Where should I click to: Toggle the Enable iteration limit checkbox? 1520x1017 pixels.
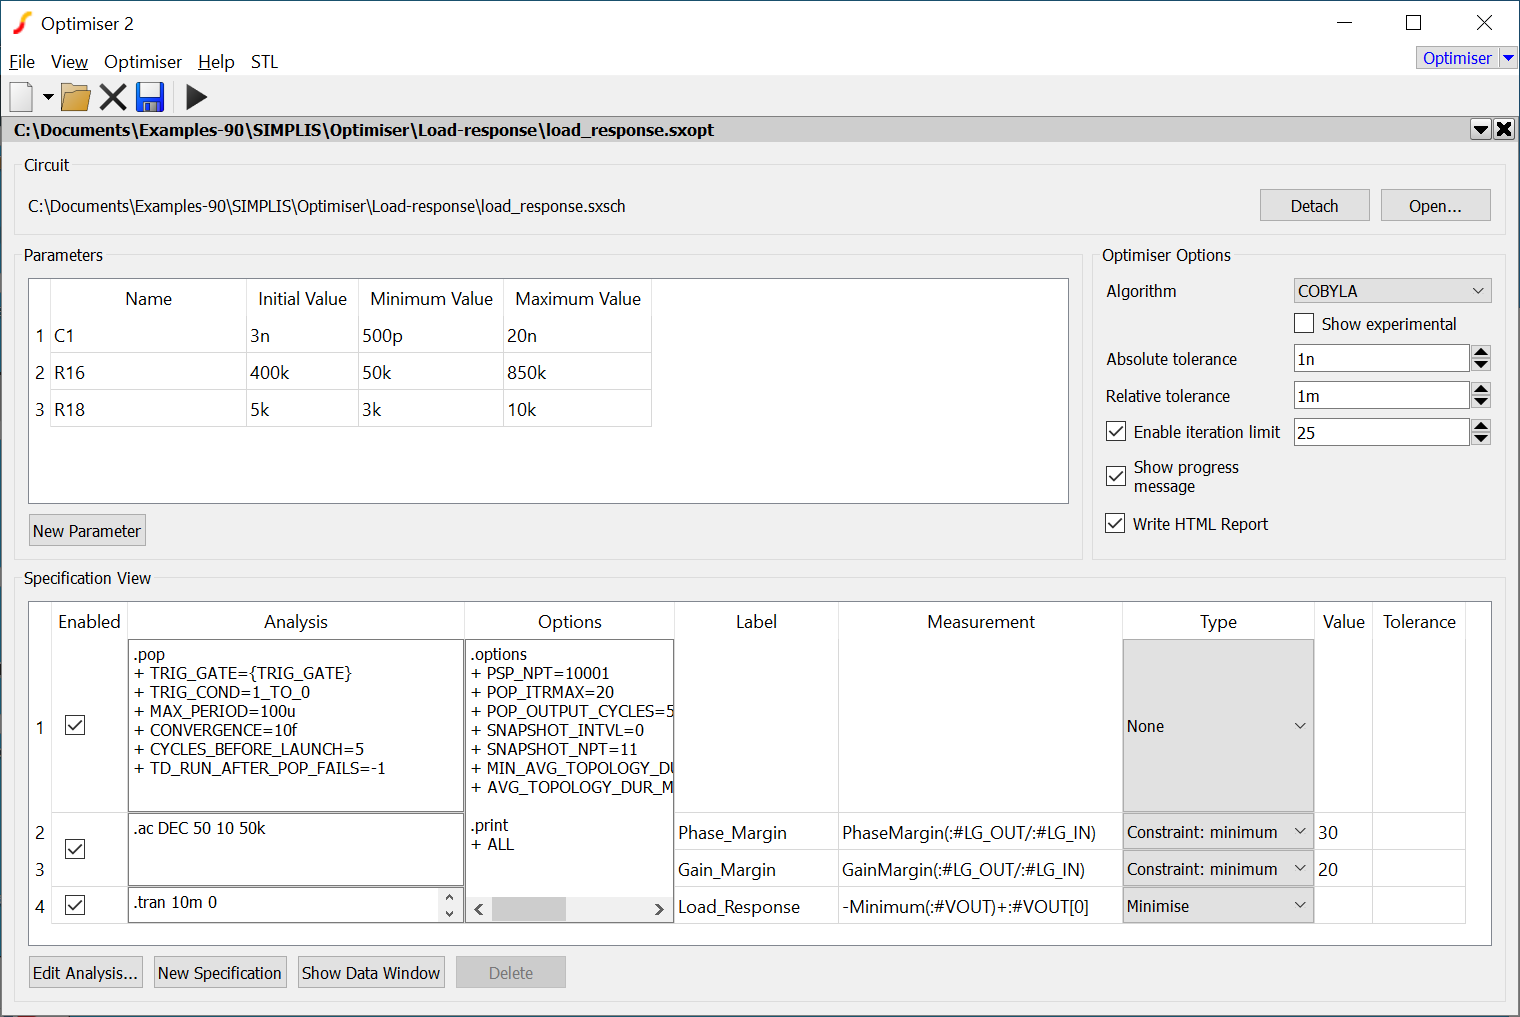click(1116, 432)
